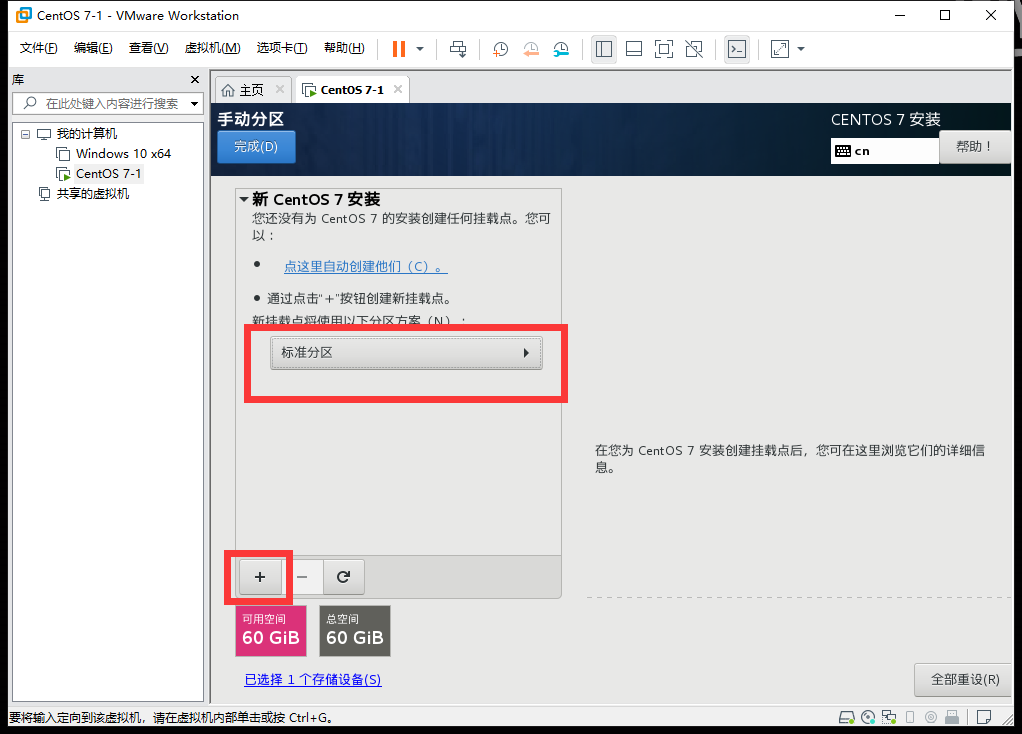
Task: Open the 文件(F) menu
Action: click(38, 48)
